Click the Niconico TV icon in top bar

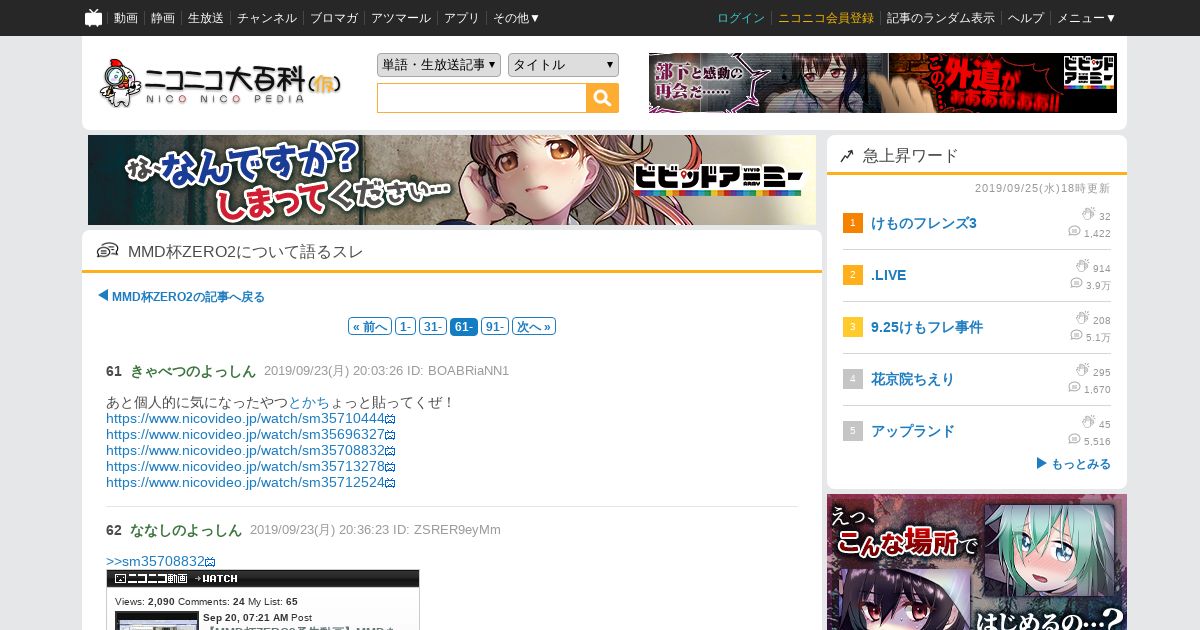coord(93,18)
